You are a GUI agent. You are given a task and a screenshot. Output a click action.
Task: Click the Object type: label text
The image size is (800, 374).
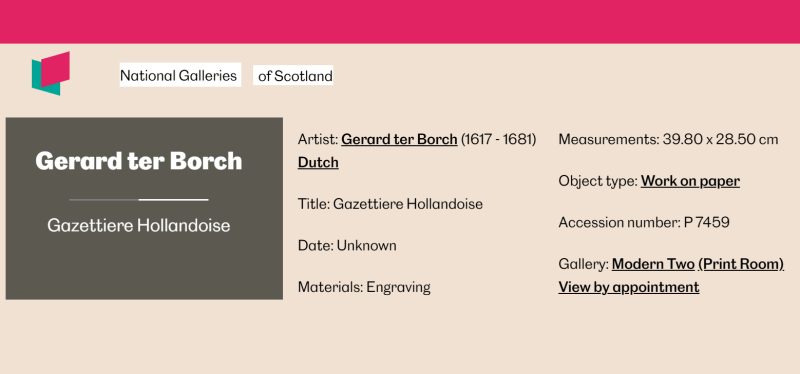click(x=598, y=181)
